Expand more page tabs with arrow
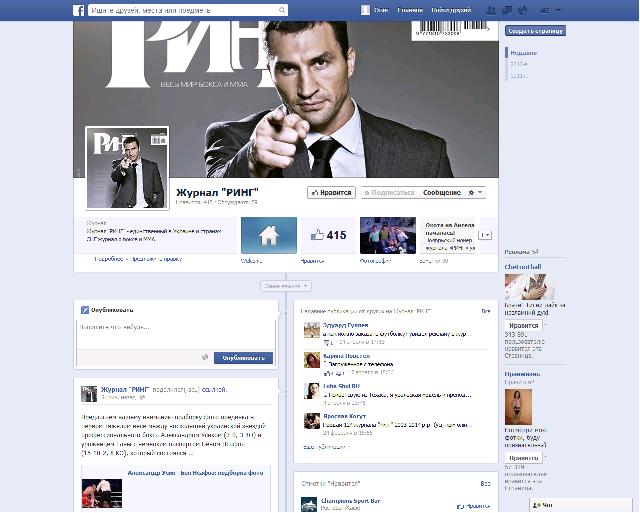Image resolution: width=640 pixels, height=513 pixels. [x=487, y=235]
